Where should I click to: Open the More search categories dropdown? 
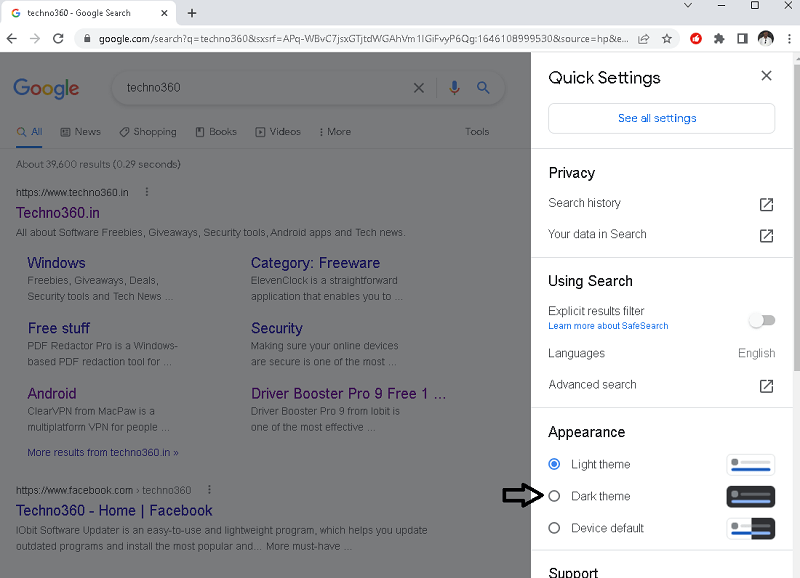tap(334, 132)
